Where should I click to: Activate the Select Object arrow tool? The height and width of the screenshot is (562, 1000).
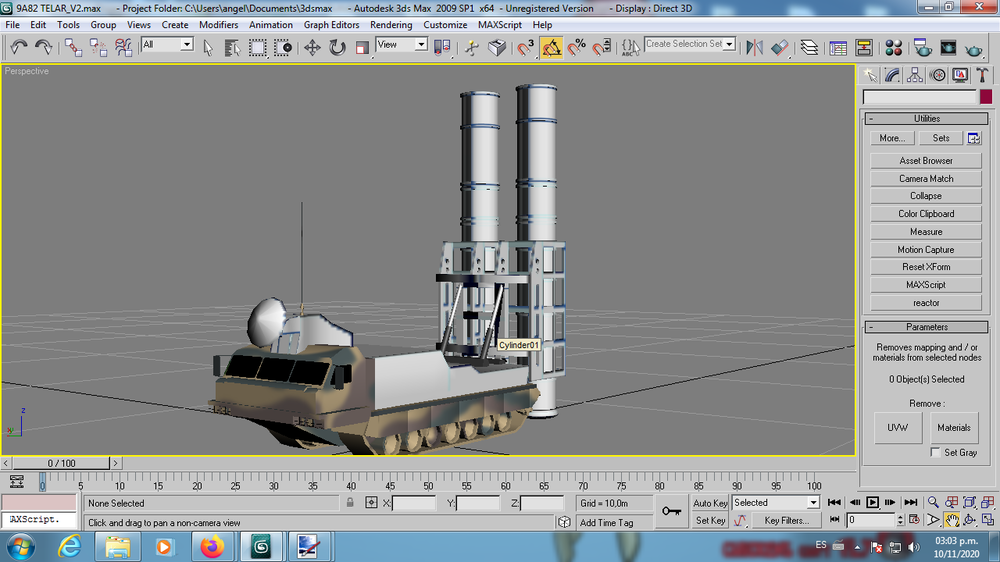click(208, 48)
